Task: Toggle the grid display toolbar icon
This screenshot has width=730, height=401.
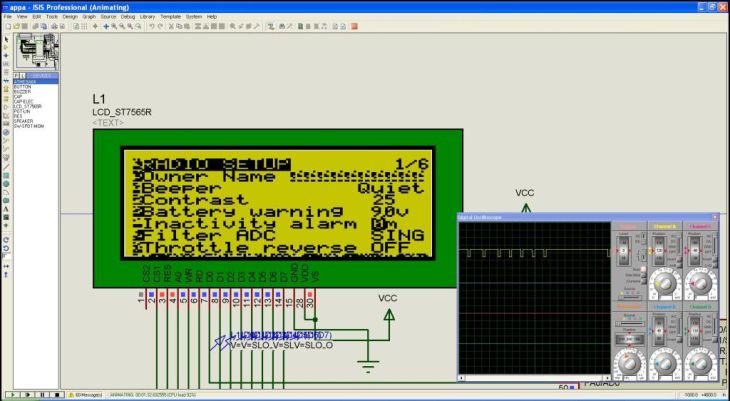Action: [x=84, y=27]
